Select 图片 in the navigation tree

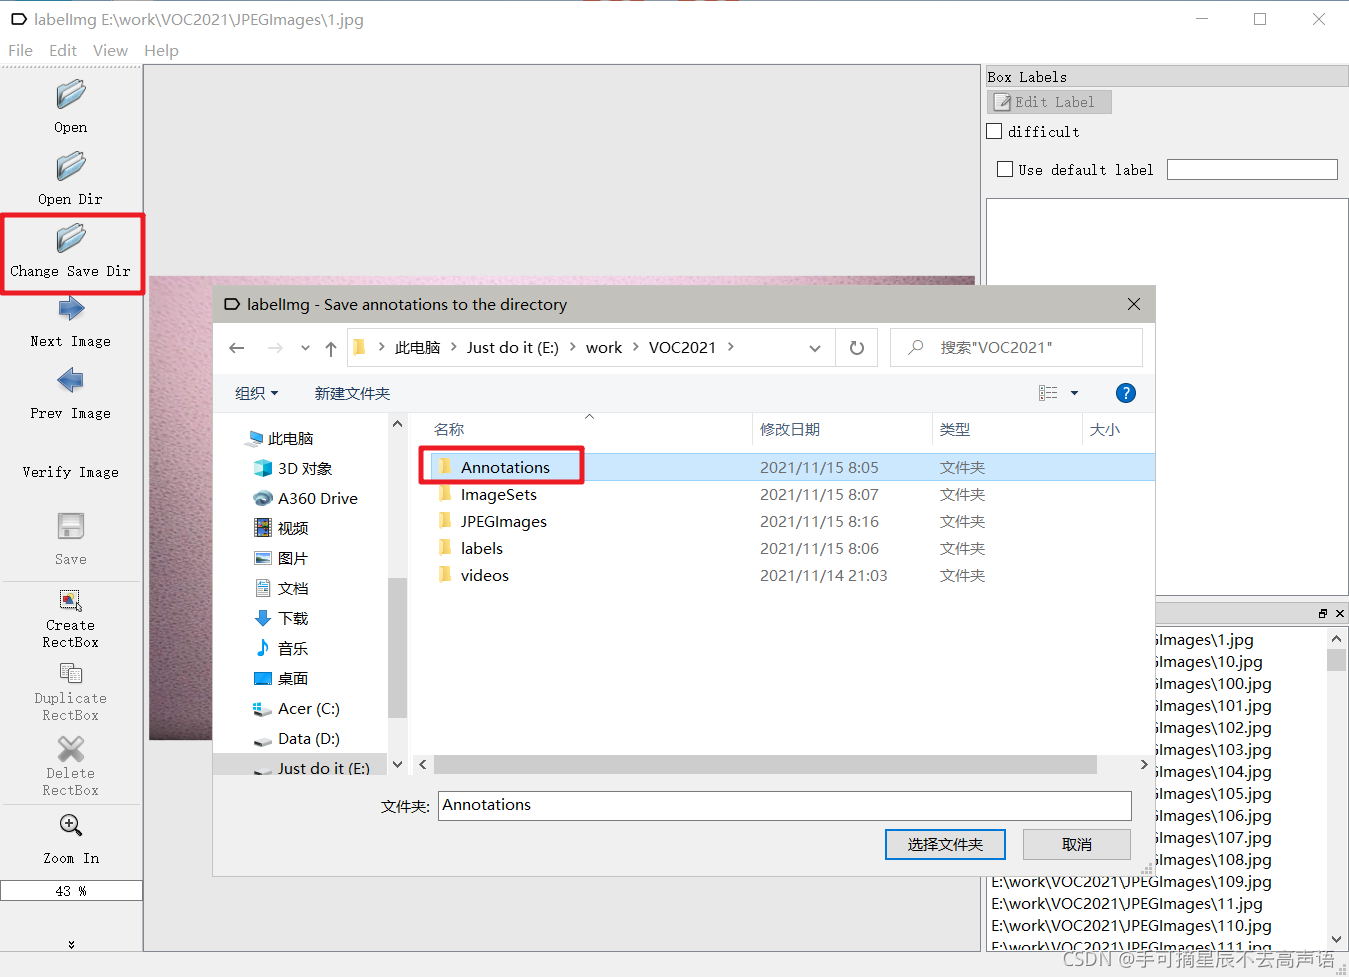(x=292, y=558)
